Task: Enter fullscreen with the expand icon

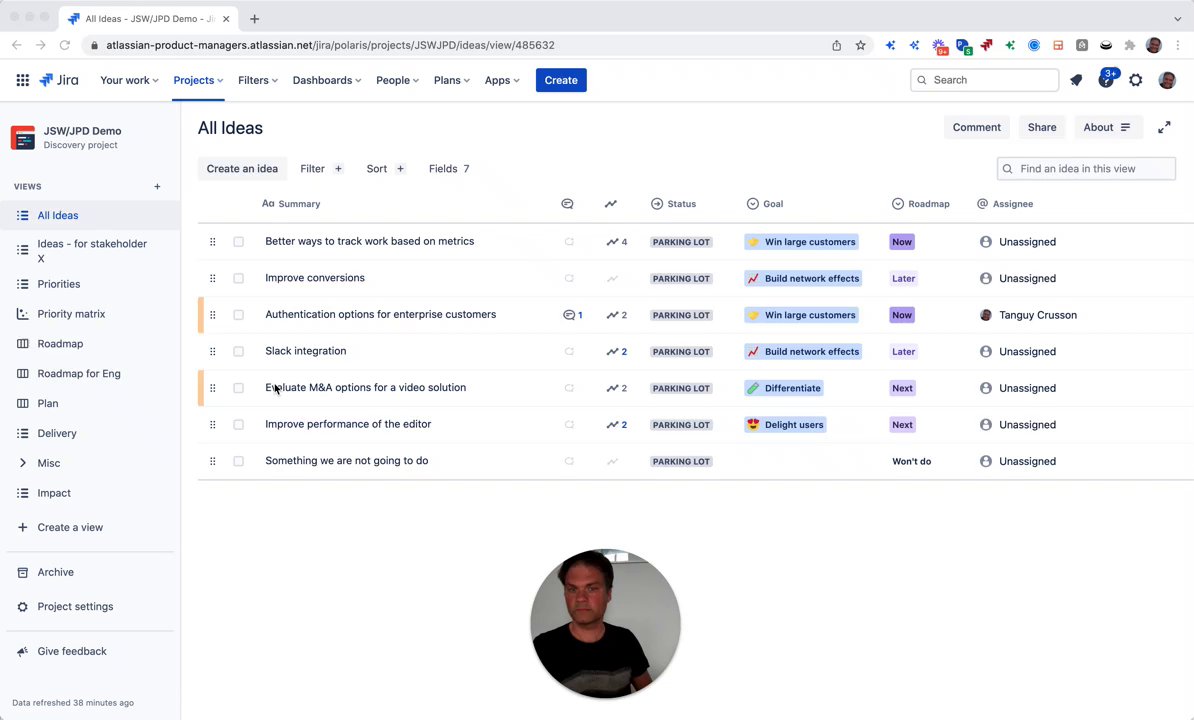Action: pos(1164,128)
